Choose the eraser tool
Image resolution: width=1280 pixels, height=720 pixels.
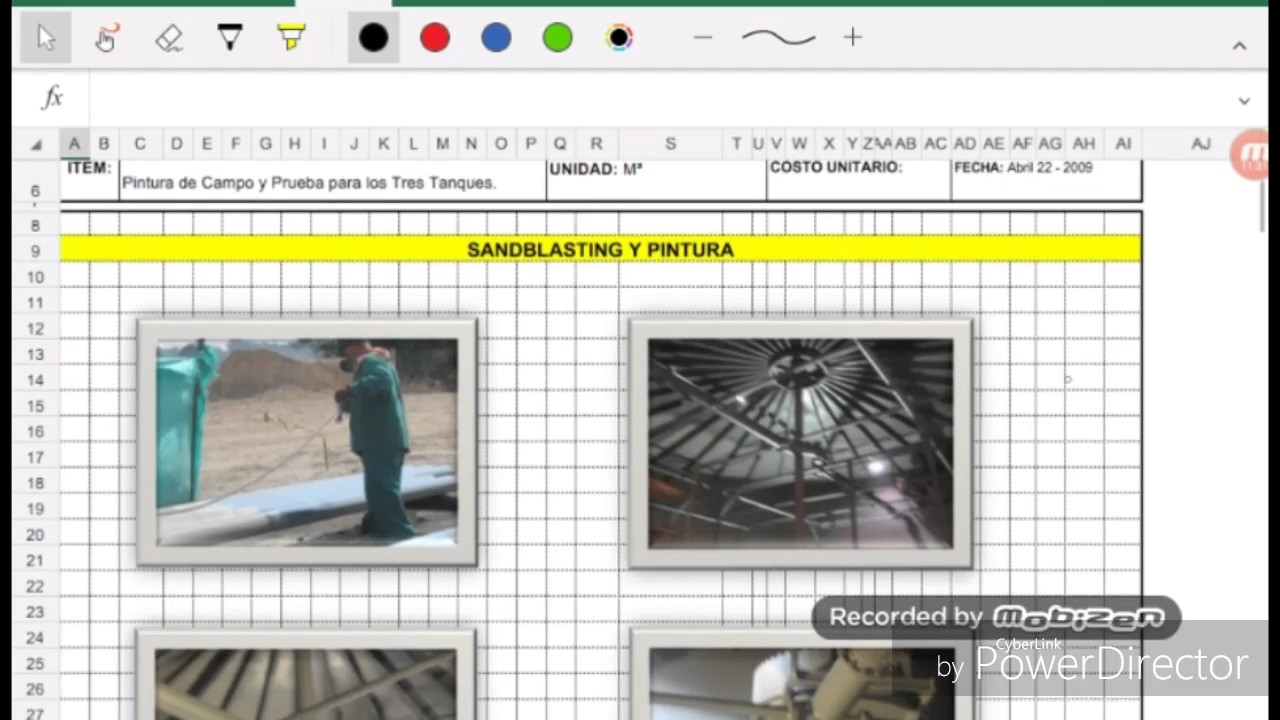pos(169,38)
